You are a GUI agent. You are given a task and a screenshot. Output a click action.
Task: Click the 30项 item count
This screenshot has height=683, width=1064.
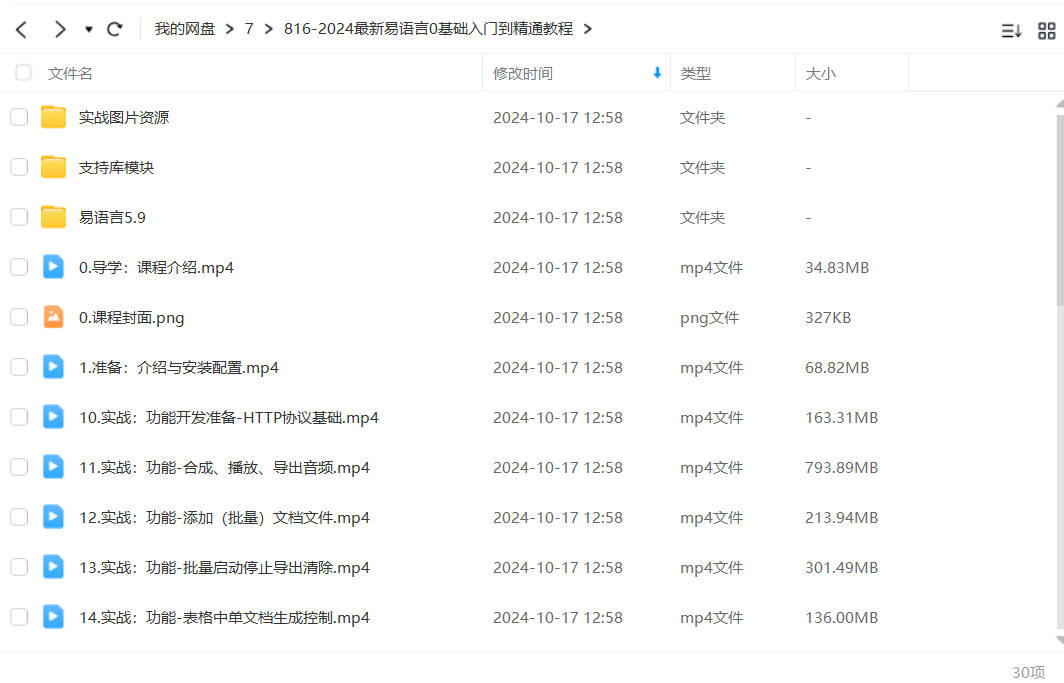(x=1028, y=671)
